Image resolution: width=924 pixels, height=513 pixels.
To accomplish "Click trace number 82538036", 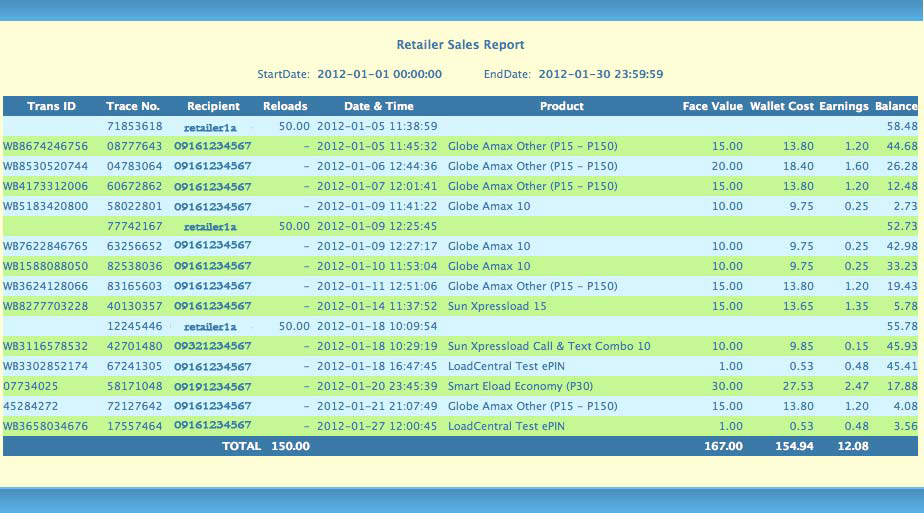I will coord(134,266).
